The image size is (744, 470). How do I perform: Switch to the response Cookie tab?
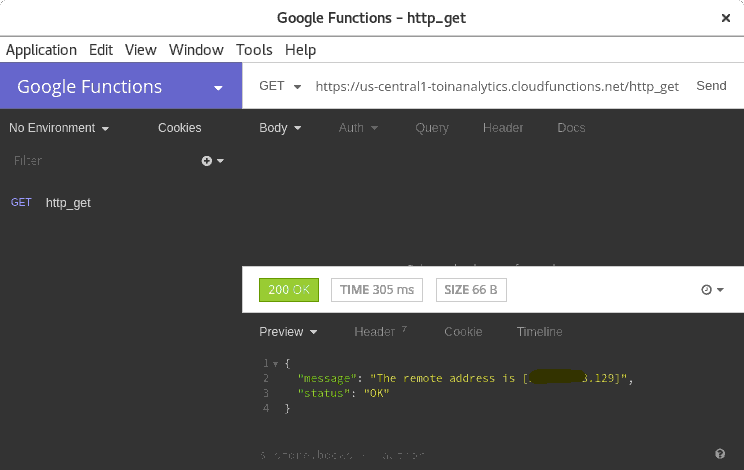(463, 332)
